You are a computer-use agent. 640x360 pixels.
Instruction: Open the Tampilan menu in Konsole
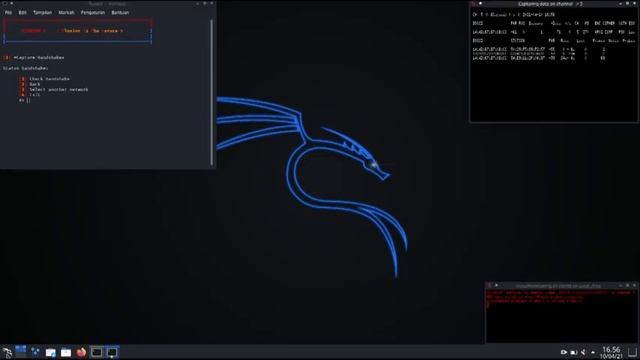tap(42, 13)
